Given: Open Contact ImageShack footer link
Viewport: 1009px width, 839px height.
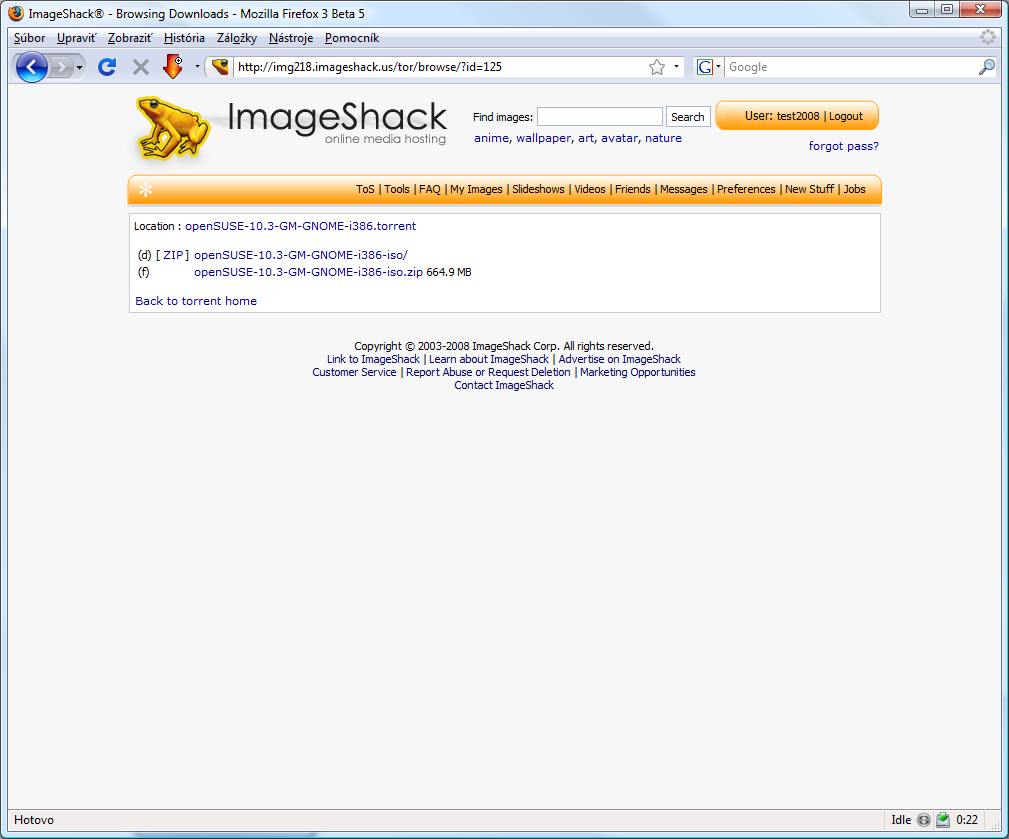Looking at the screenshot, I should click(x=504, y=385).
